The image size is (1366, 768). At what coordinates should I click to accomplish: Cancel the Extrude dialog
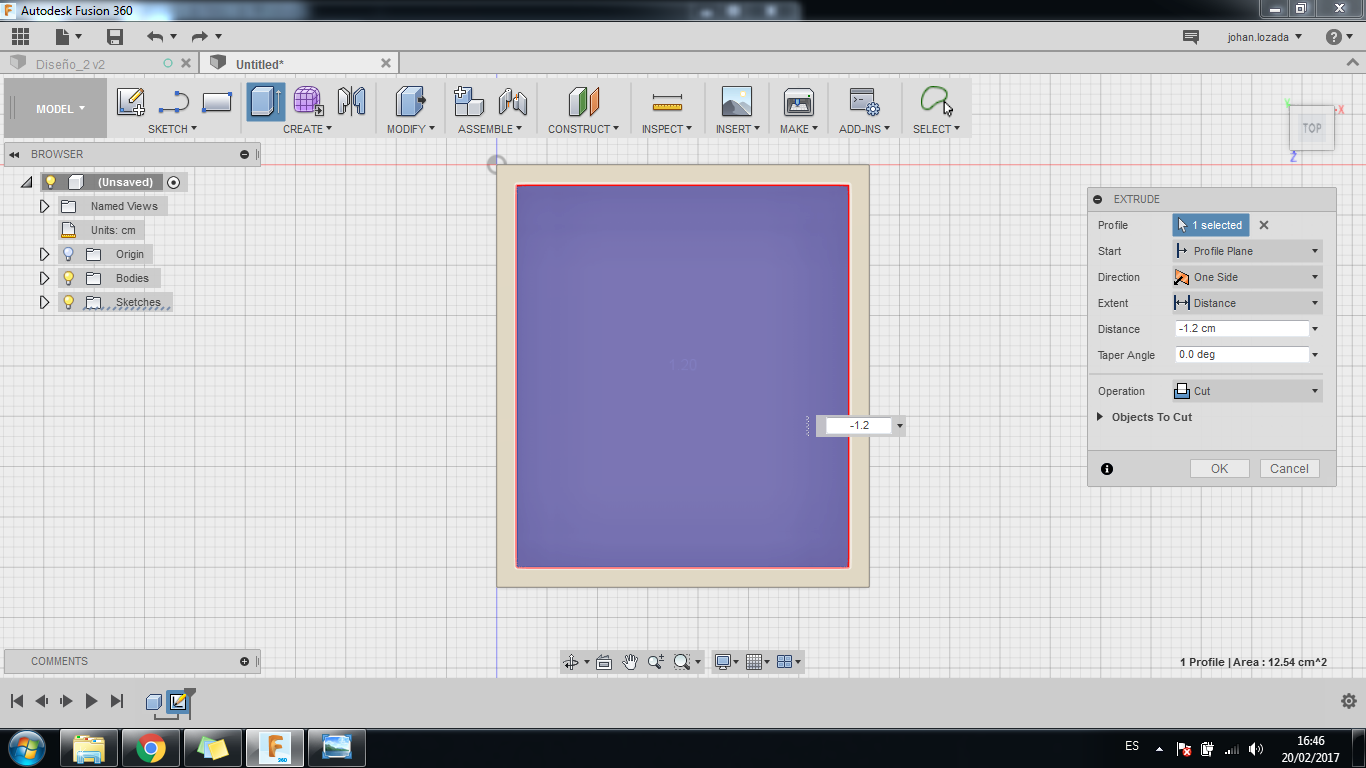point(1290,469)
